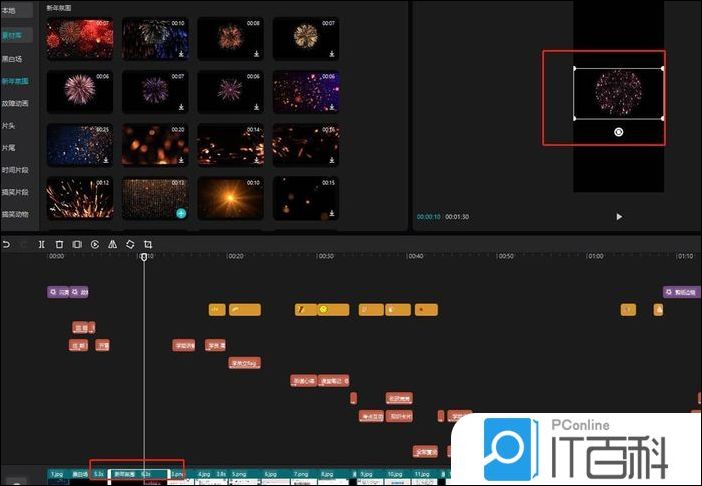Select the split clip tool
The width and height of the screenshot is (702, 486).
[x=41, y=244]
